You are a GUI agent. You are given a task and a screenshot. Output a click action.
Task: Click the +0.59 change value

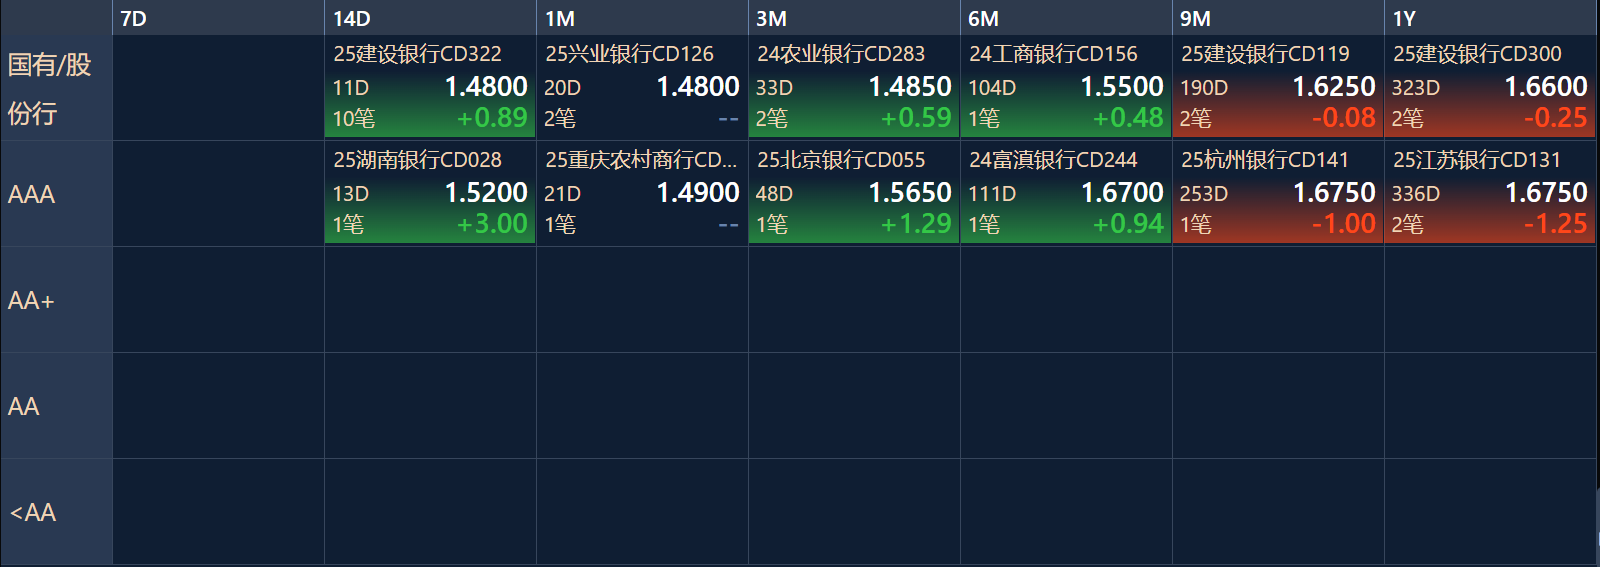pyautogui.click(x=916, y=118)
